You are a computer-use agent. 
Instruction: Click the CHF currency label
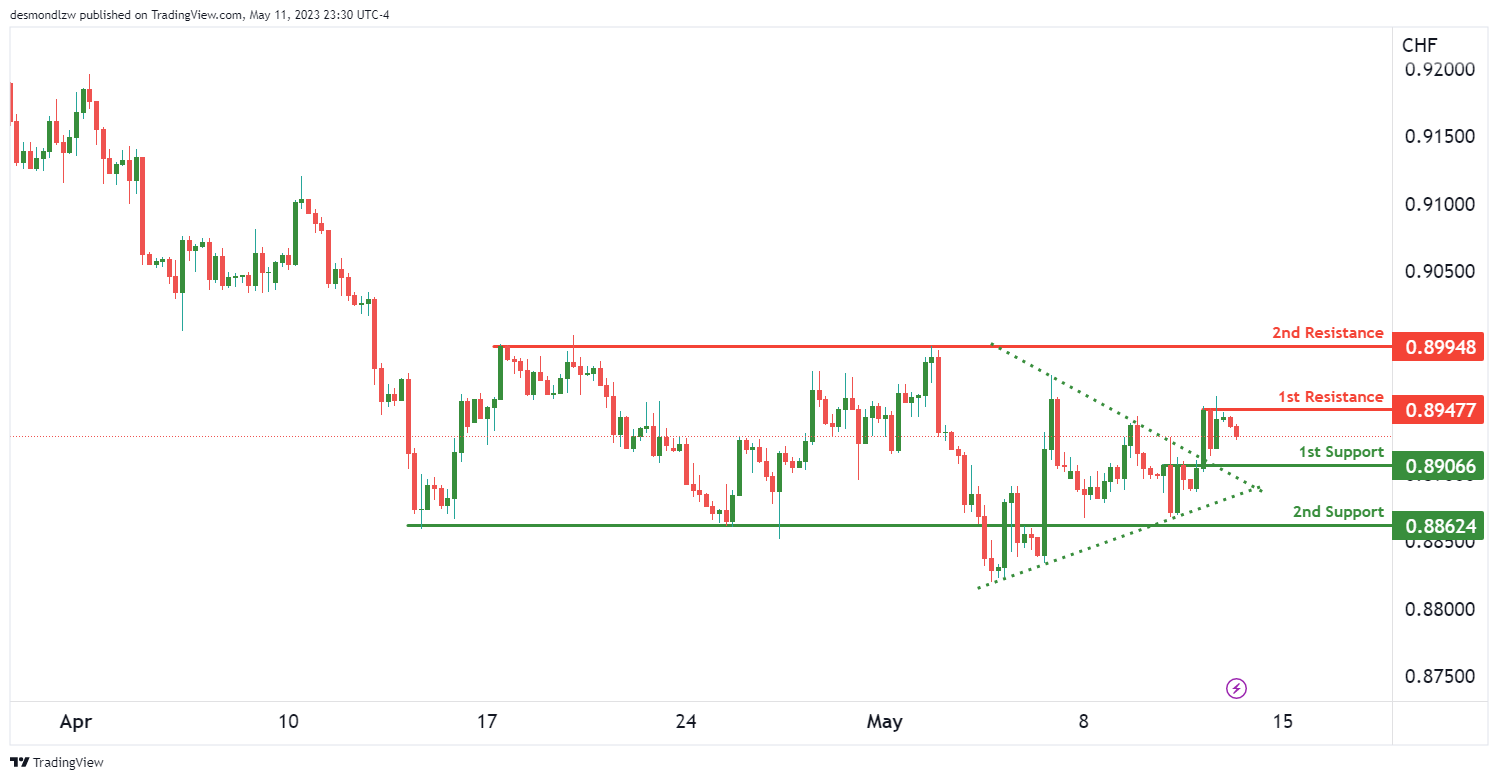pos(1418,45)
